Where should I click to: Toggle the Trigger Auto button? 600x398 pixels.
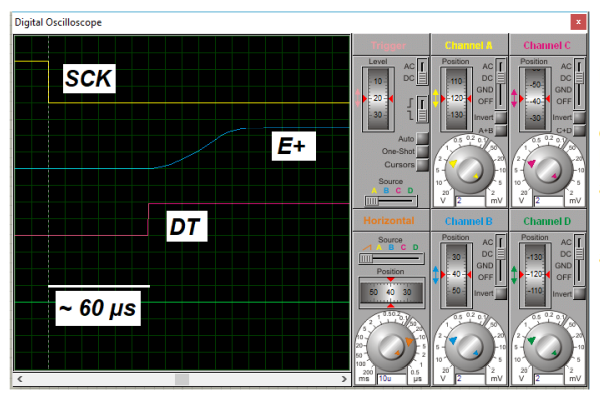point(422,138)
